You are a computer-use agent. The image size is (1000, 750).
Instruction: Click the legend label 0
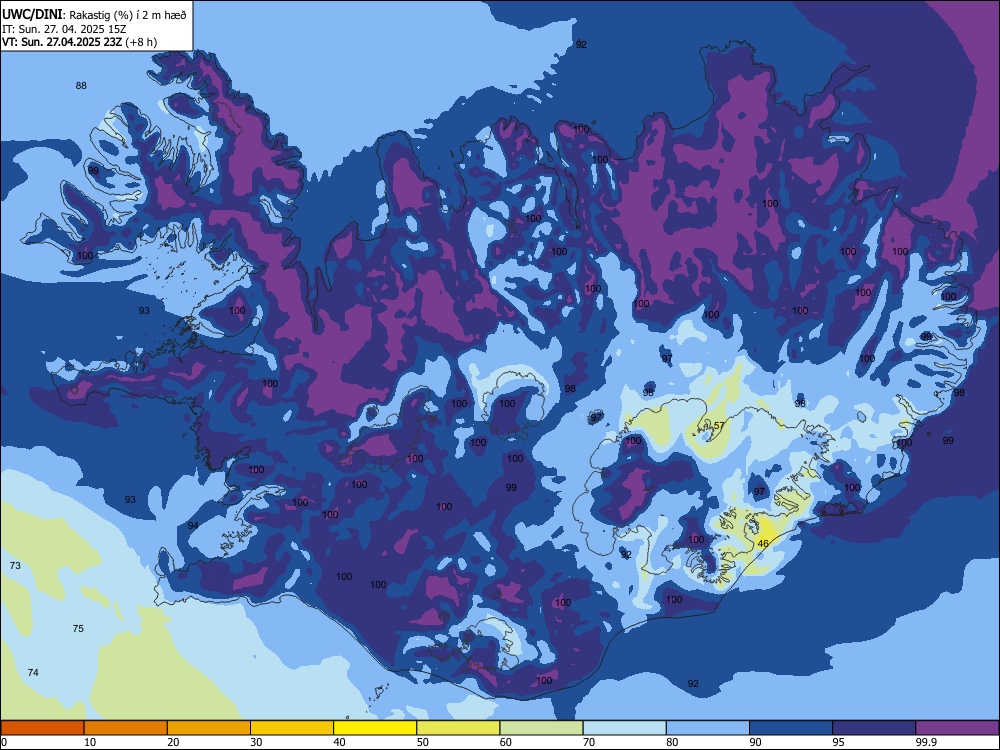click(x=4, y=742)
